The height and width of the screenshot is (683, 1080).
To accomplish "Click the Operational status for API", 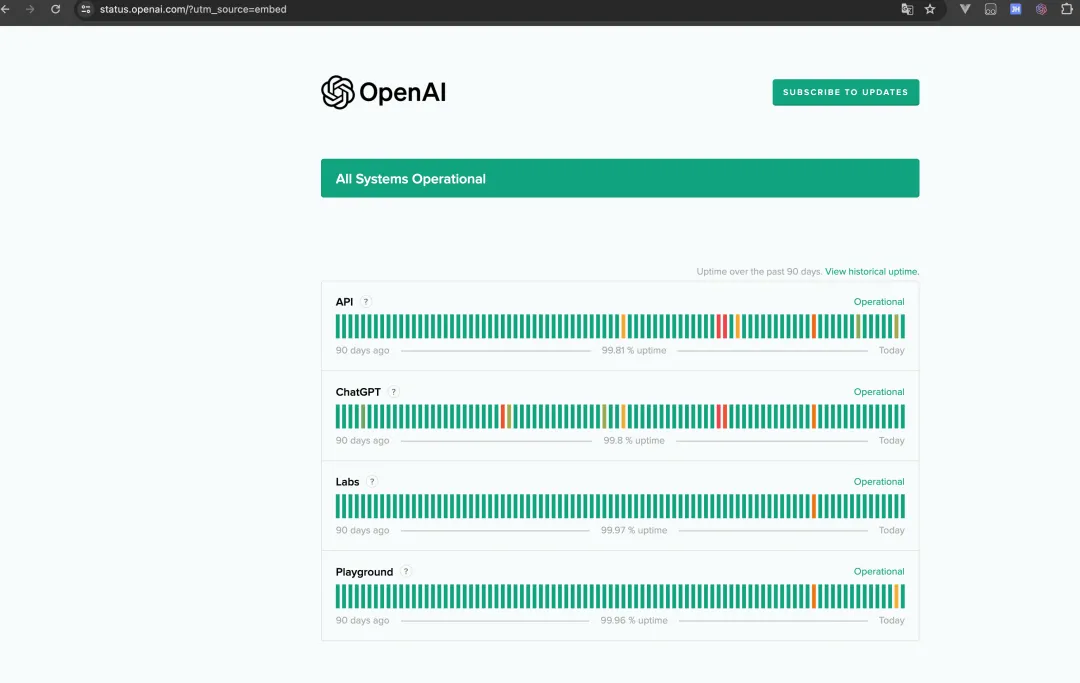I will [x=879, y=302].
